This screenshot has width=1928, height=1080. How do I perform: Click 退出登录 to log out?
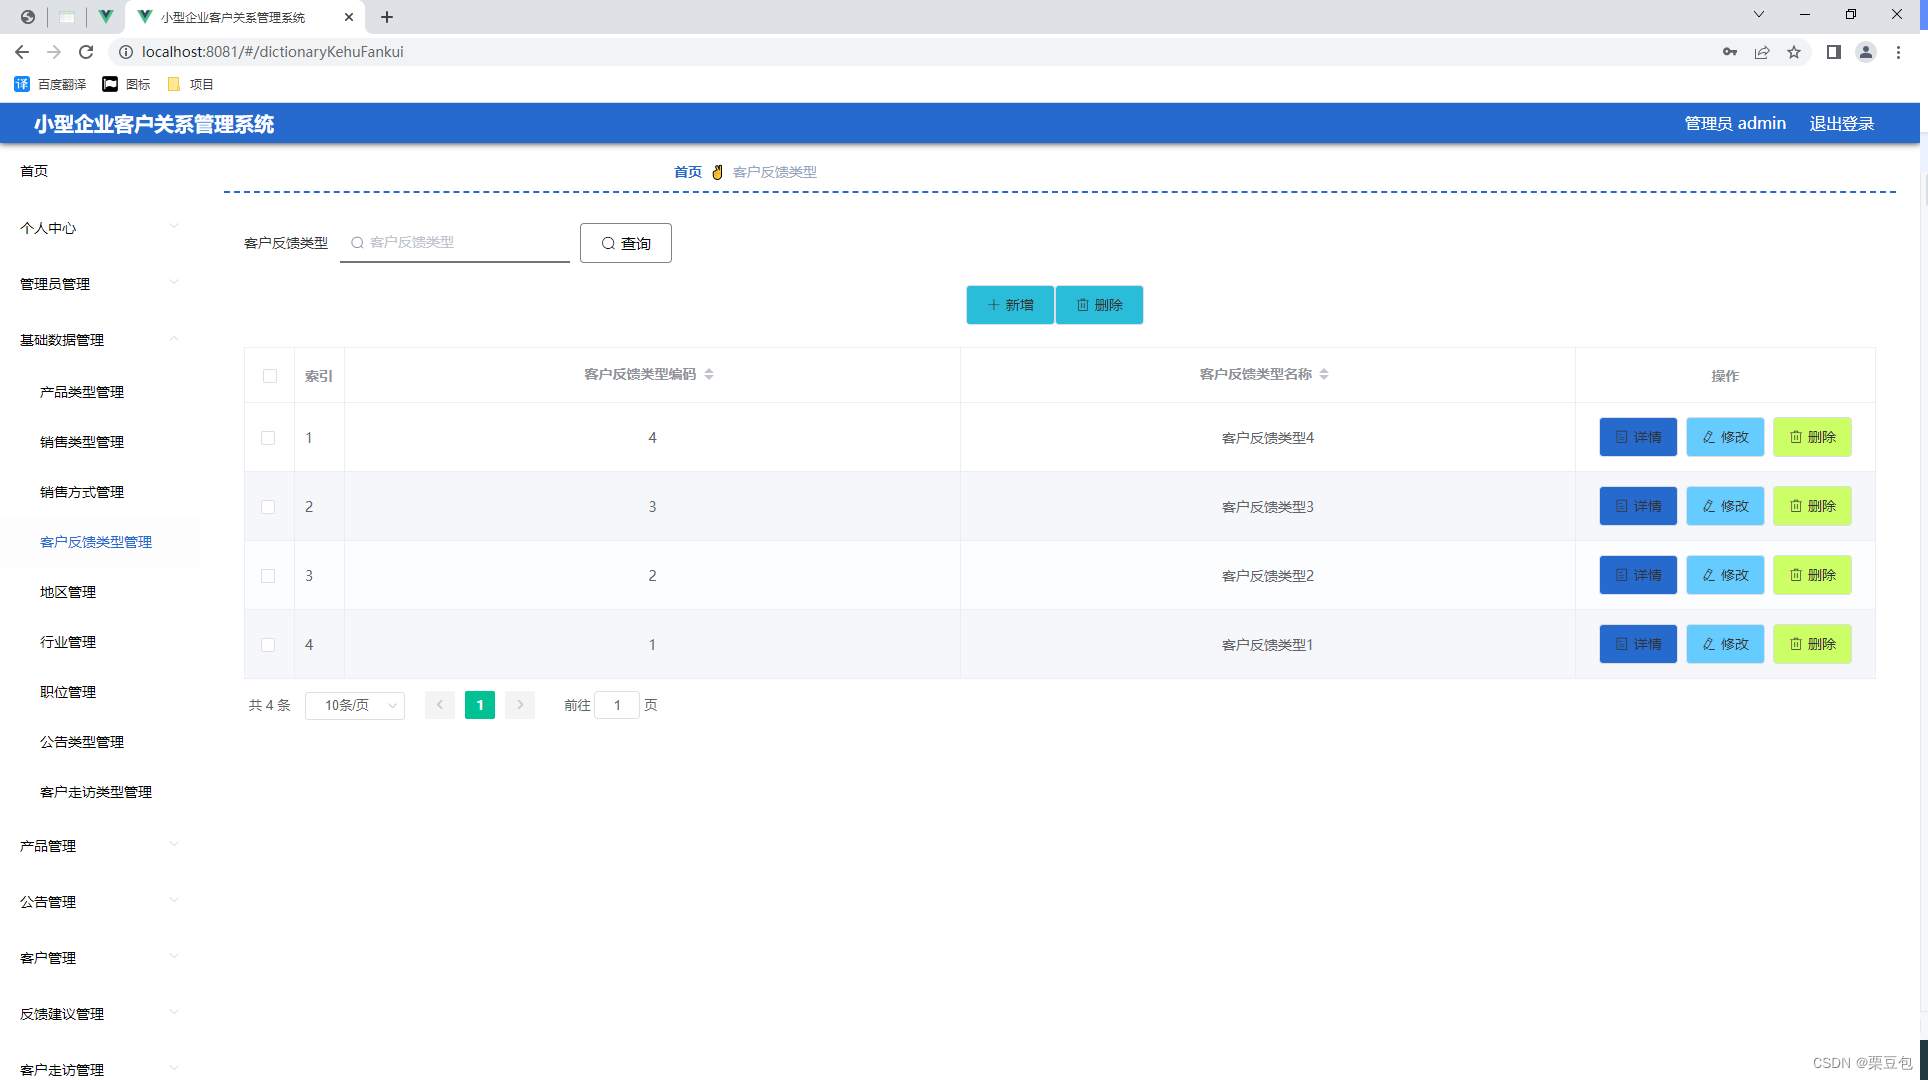[1841, 123]
